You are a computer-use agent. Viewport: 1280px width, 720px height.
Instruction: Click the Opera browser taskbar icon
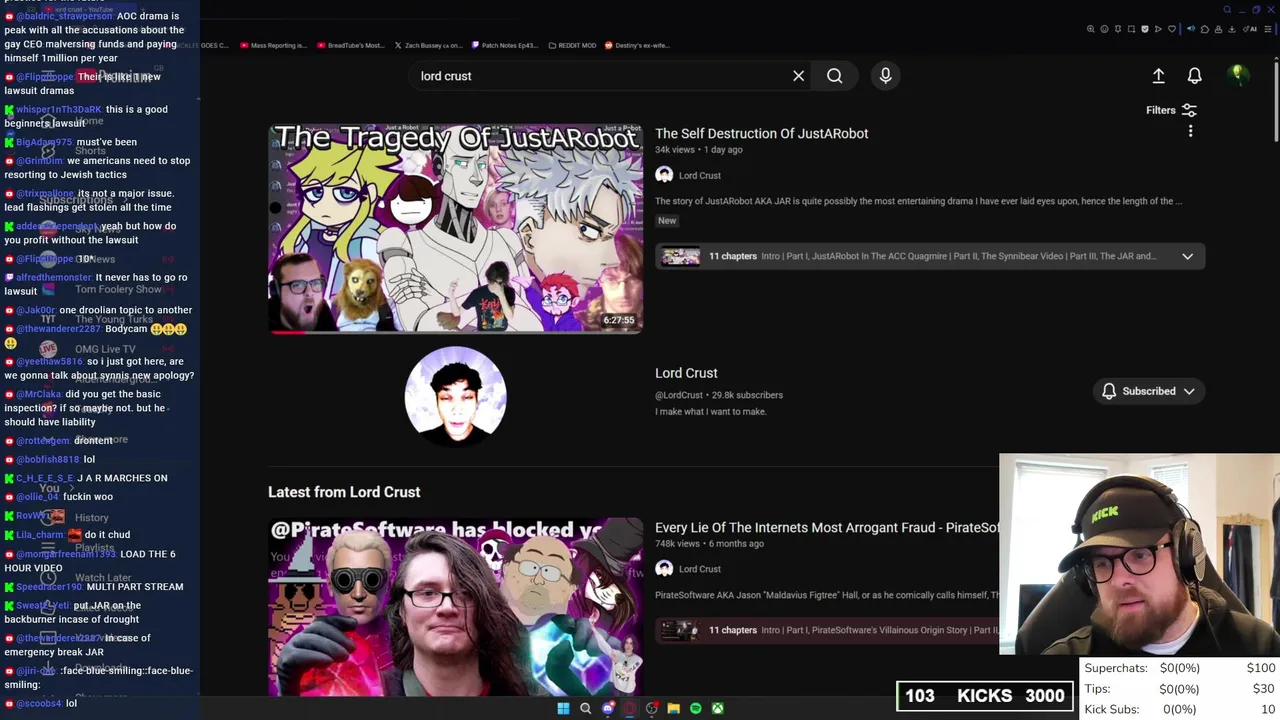pyautogui.click(x=630, y=708)
